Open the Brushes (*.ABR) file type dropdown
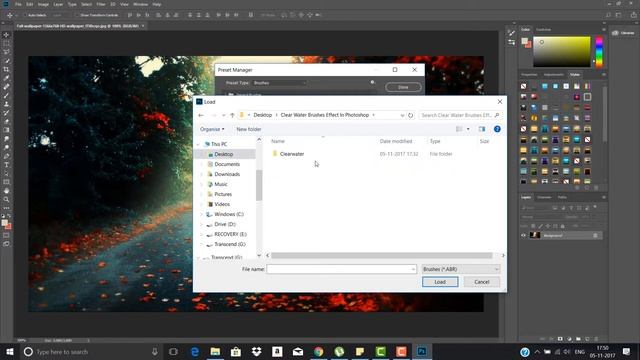The image size is (640, 360). point(460,269)
